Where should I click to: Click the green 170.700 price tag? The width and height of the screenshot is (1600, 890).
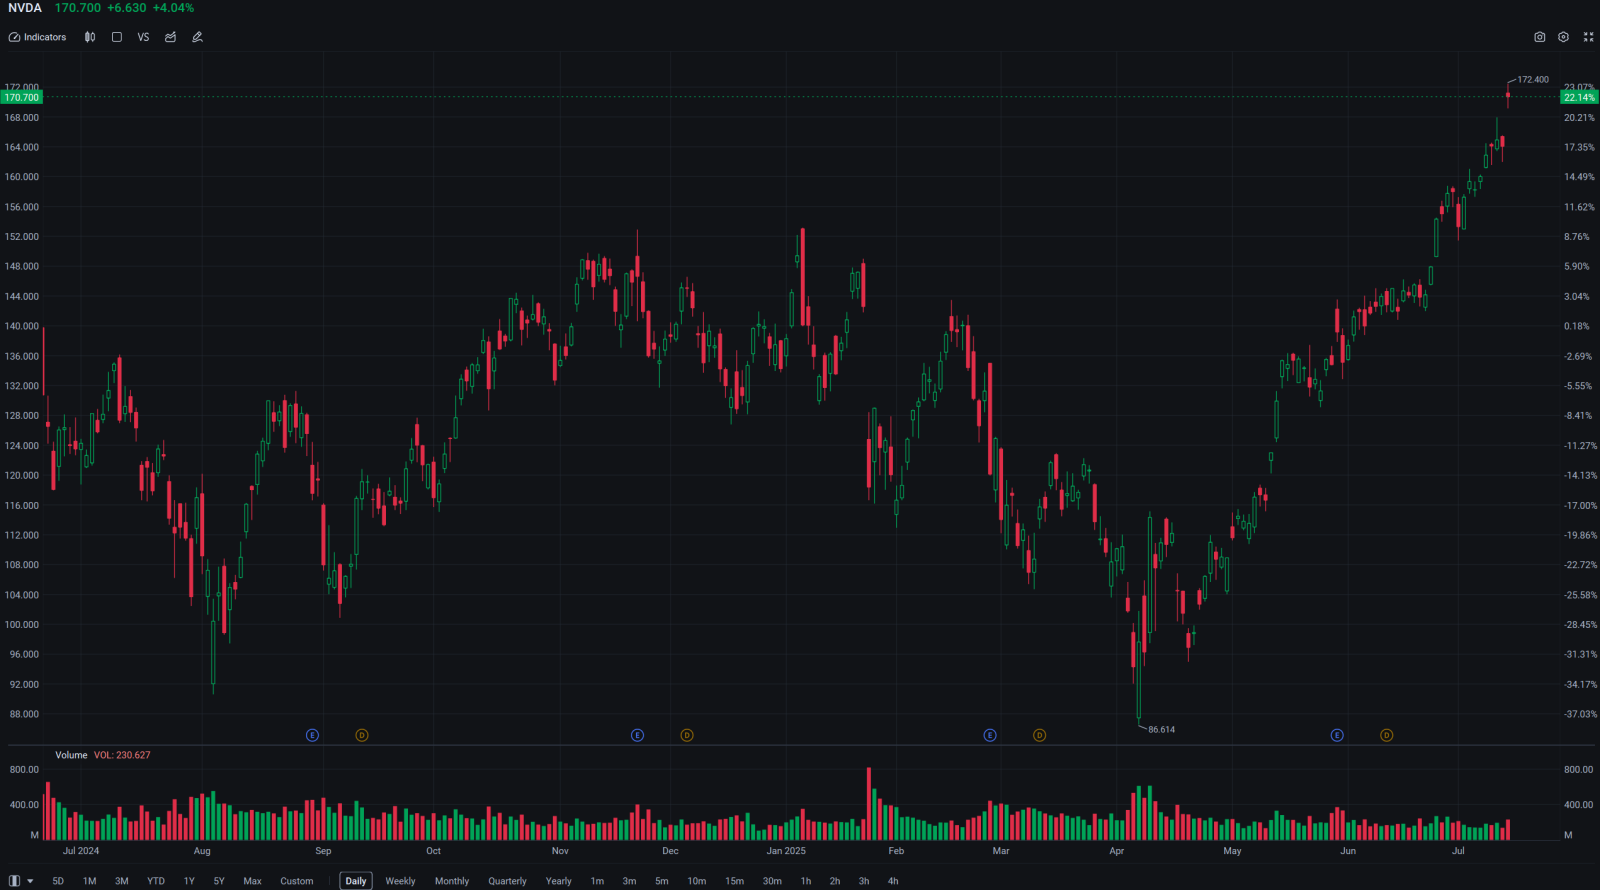coord(21,98)
